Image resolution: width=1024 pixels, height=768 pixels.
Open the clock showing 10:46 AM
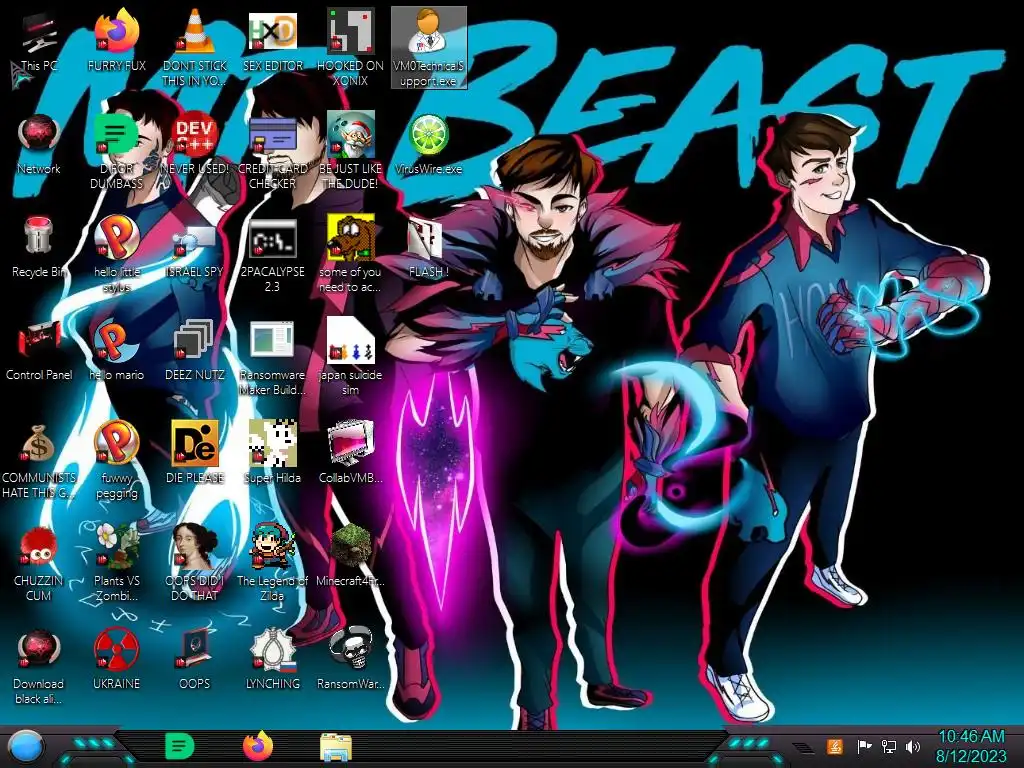coord(971,746)
